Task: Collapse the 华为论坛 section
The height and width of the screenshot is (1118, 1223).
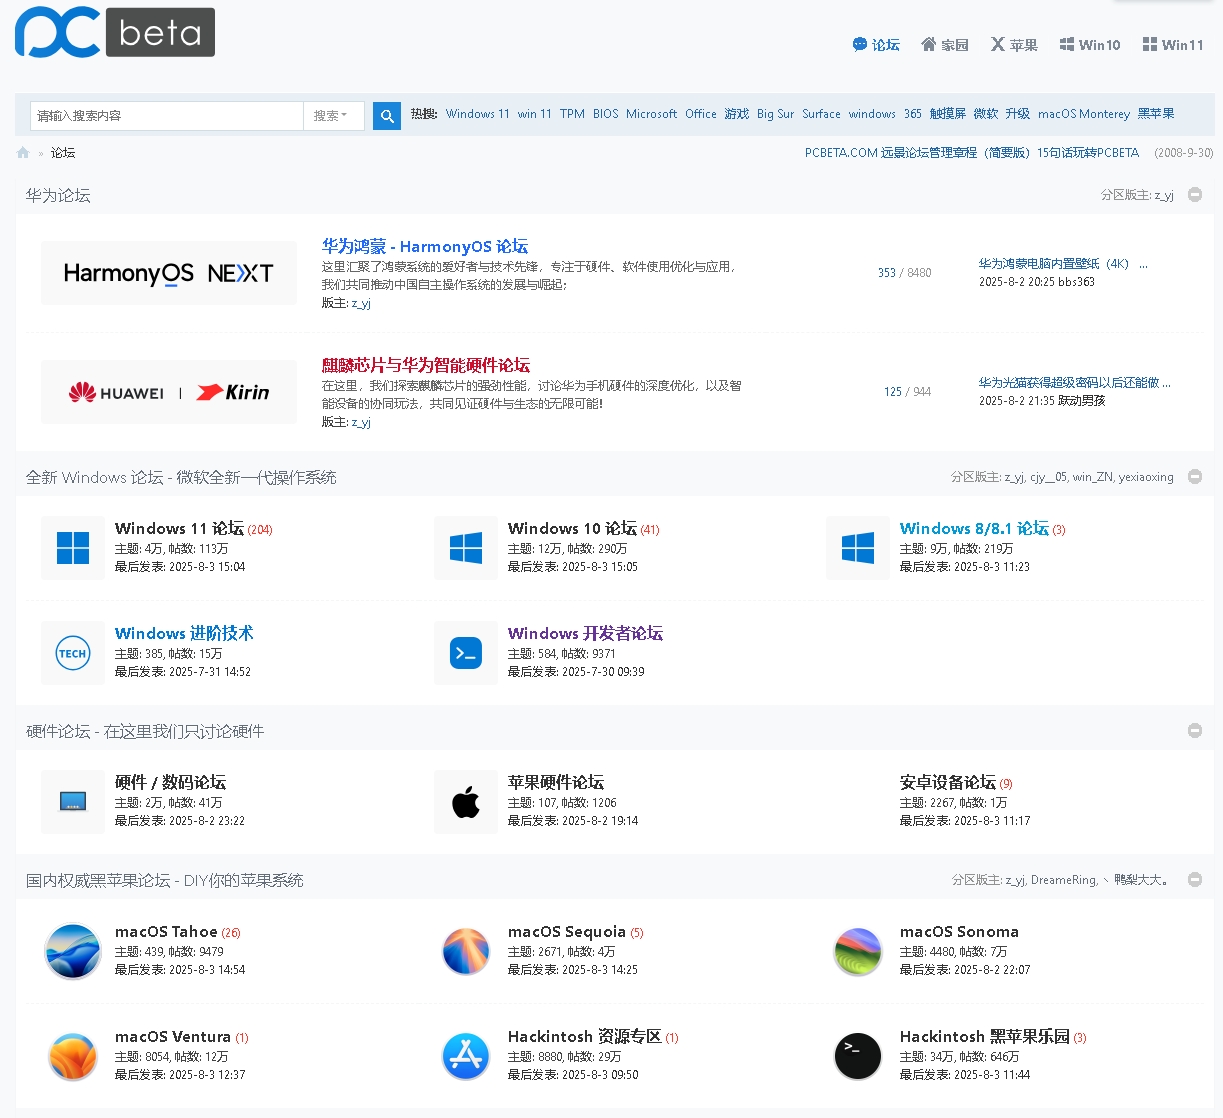Action: click(x=1195, y=195)
